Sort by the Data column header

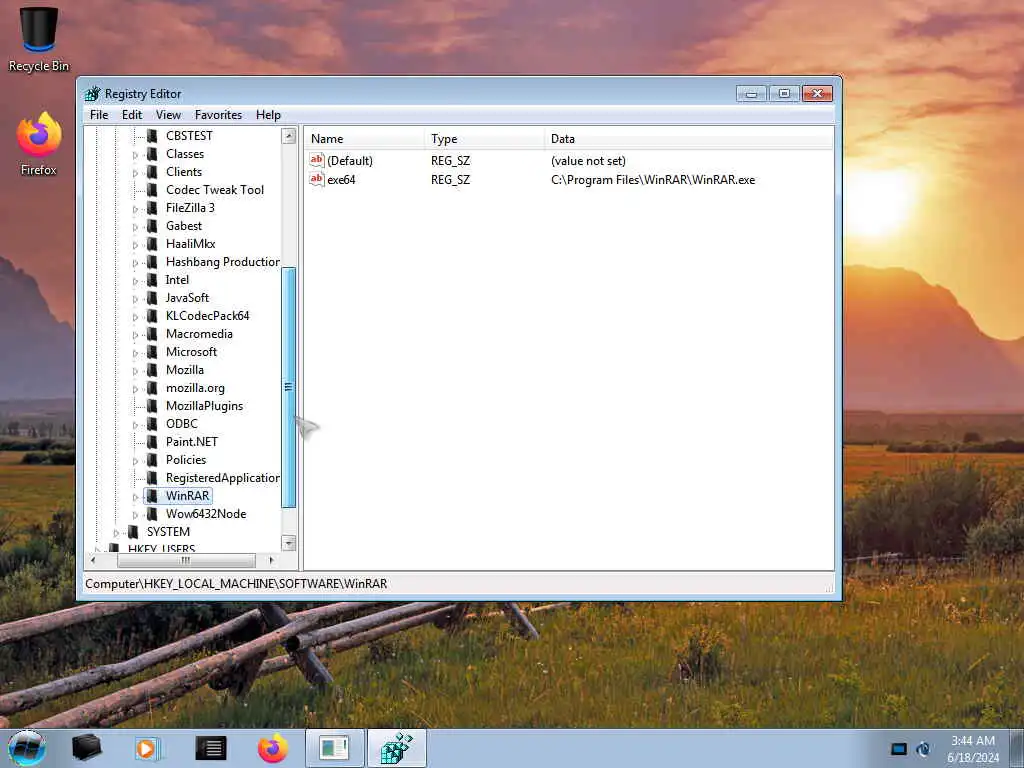click(689, 139)
